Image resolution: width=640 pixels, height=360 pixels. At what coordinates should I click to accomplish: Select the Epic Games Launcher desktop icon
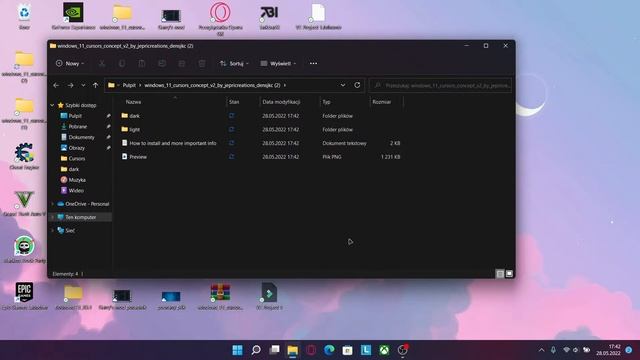24,296
